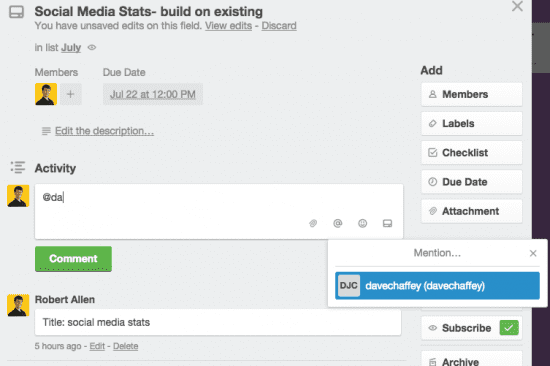The image size is (550, 366).
Task: Click the View edits link
Action: [228, 26]
